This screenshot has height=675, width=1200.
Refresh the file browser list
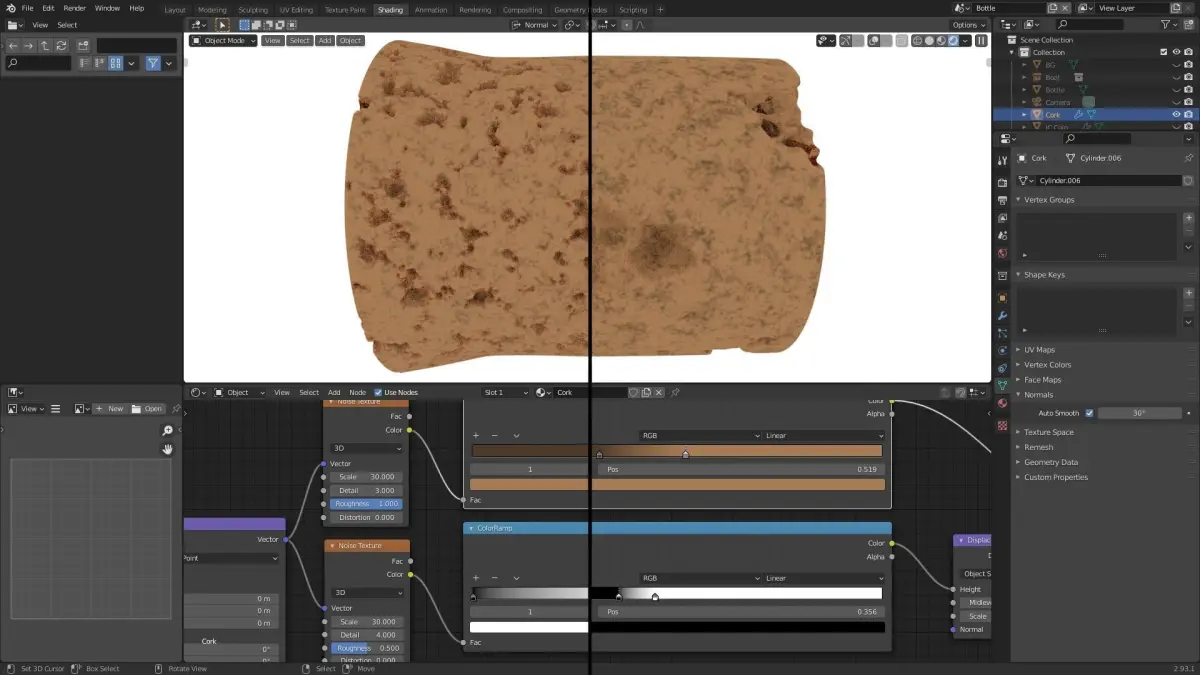[61, 46]
